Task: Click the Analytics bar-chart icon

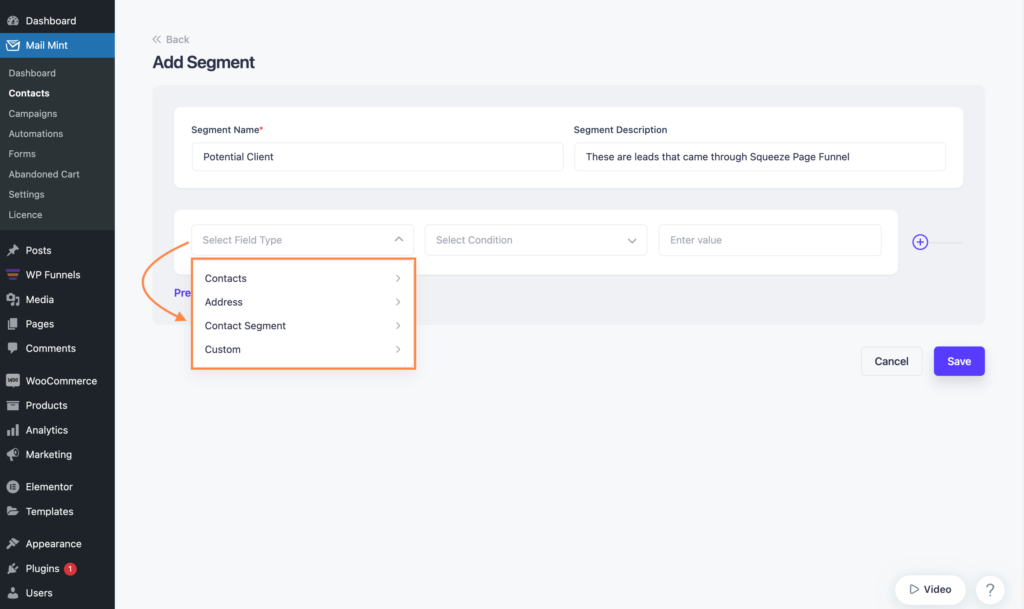Action: 15,429
